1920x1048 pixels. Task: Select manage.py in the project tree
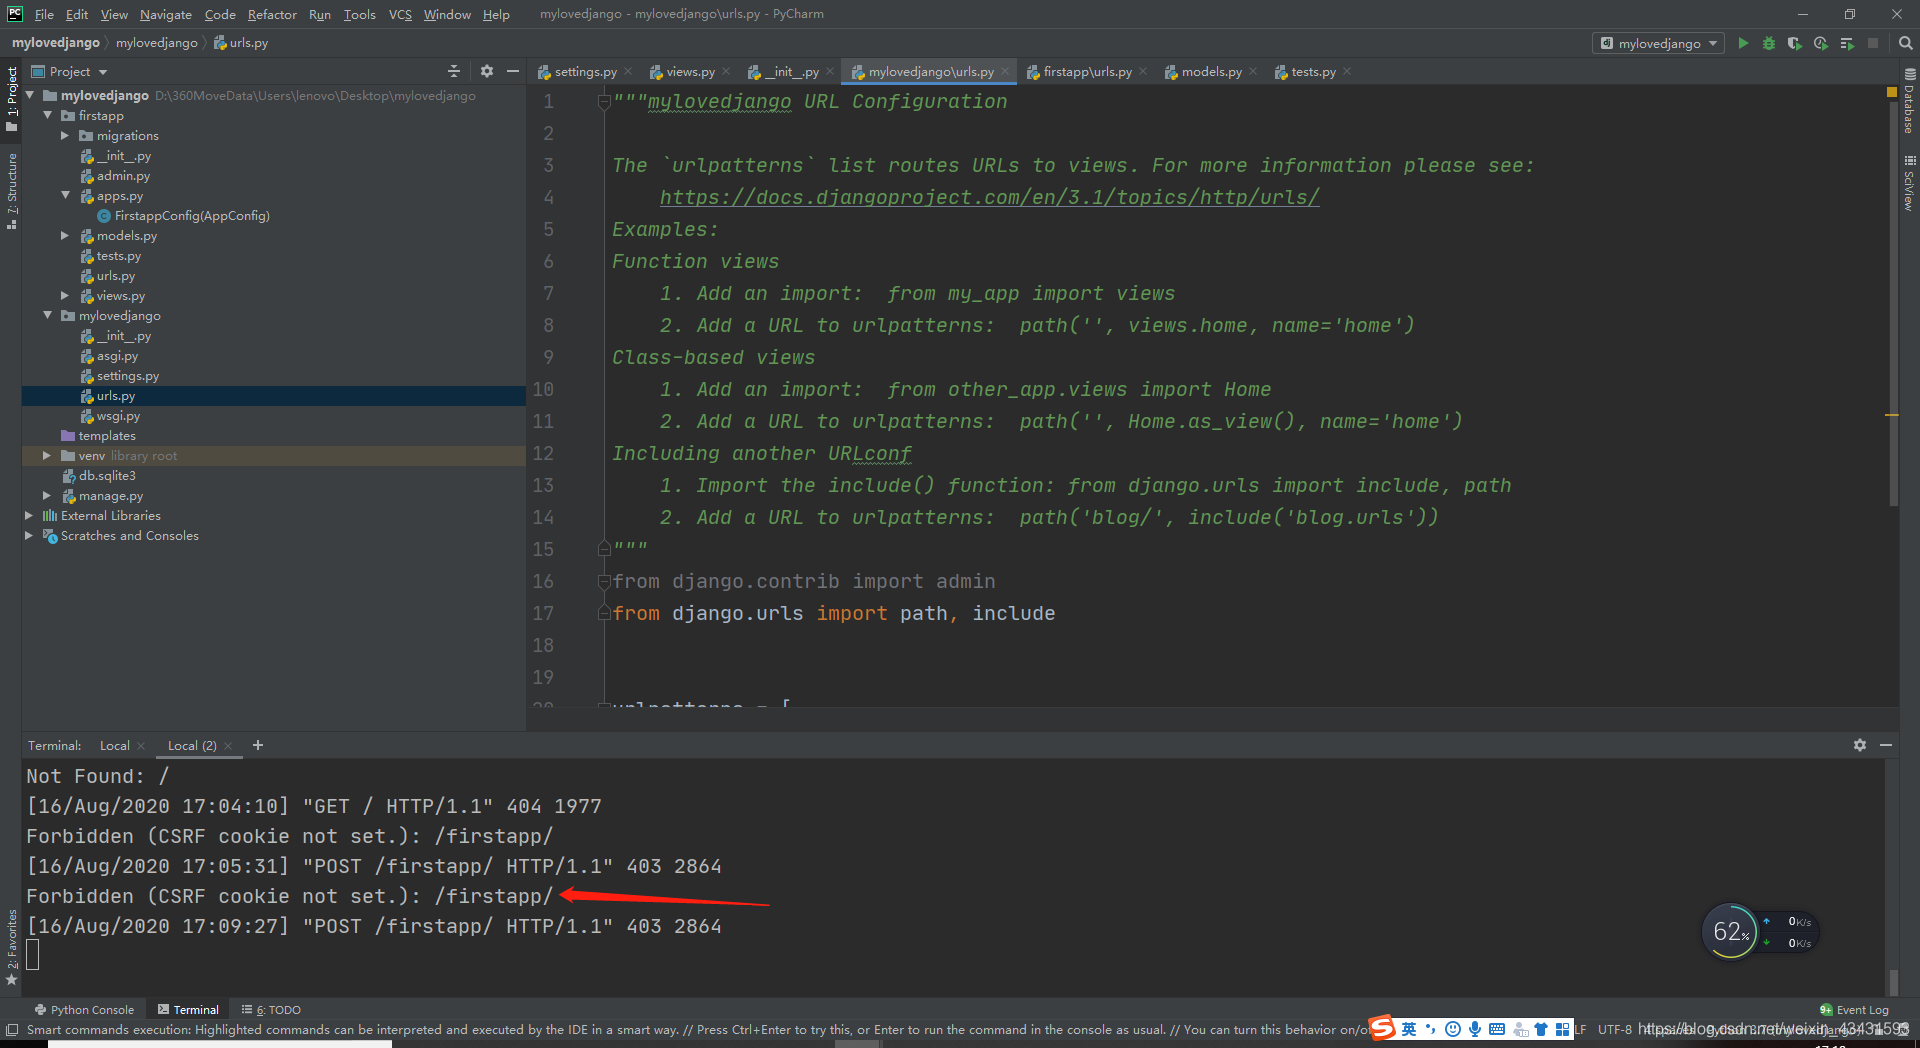tap(110, 495)
